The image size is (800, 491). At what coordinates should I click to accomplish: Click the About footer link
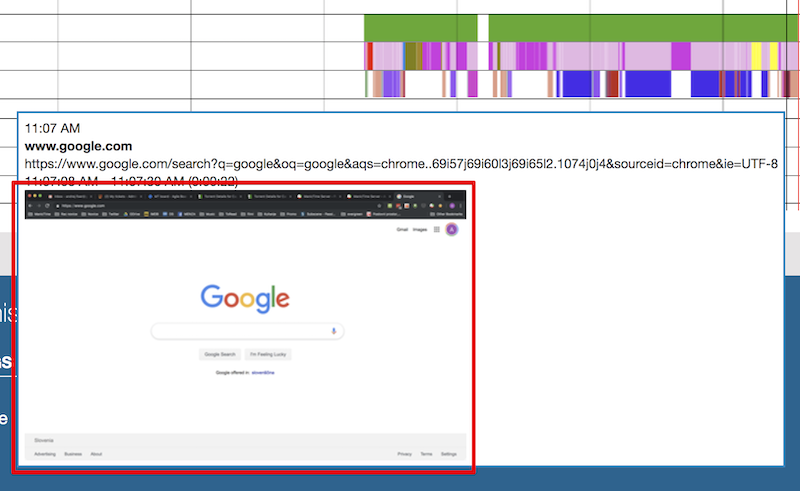pyautogui.click(x=96, y=454)
